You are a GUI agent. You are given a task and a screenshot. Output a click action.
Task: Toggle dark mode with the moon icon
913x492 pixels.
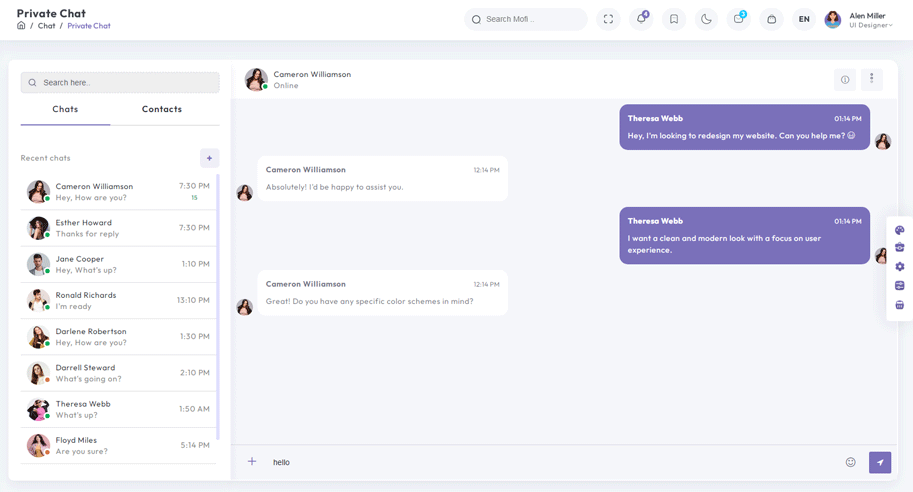point(706,19)
